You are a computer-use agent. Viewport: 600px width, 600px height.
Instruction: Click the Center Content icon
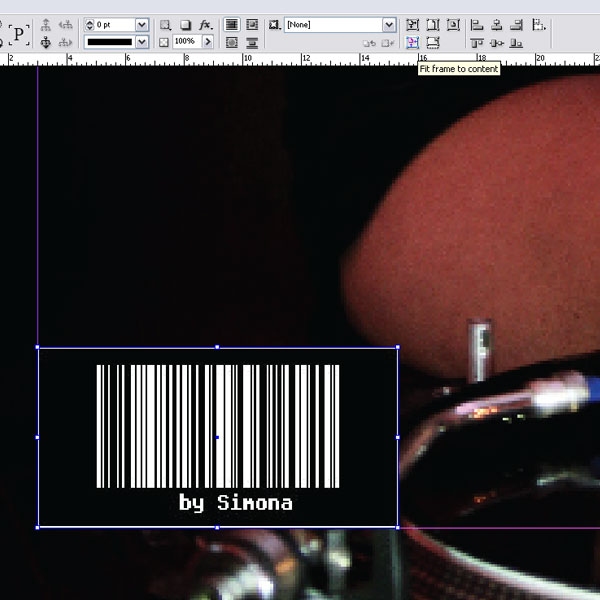453,25
